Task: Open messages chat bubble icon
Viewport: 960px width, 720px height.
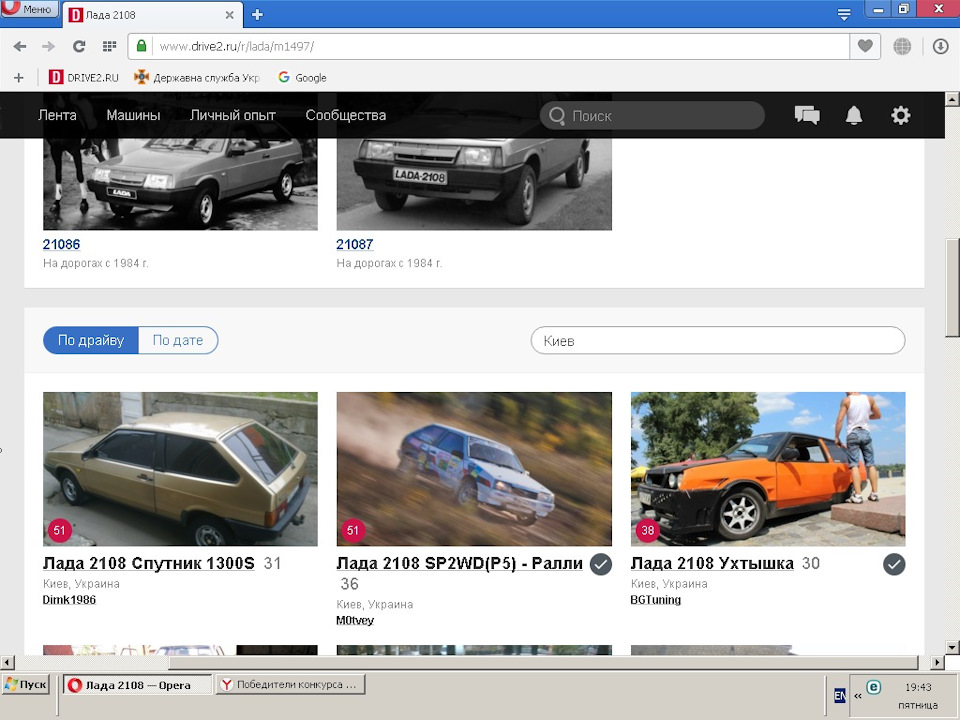Action: [x=807, y=115]
